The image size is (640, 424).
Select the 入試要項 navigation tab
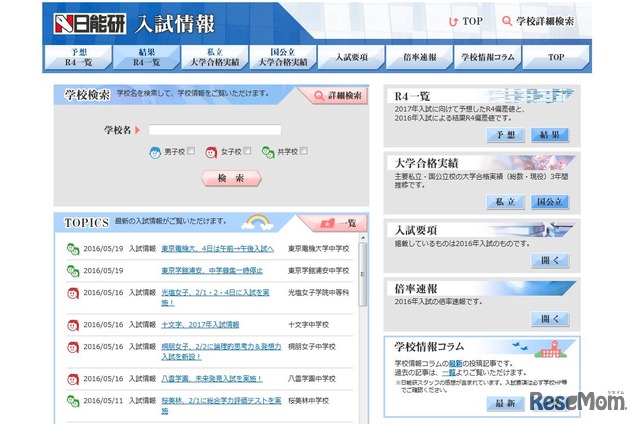(x=351, y=57)
